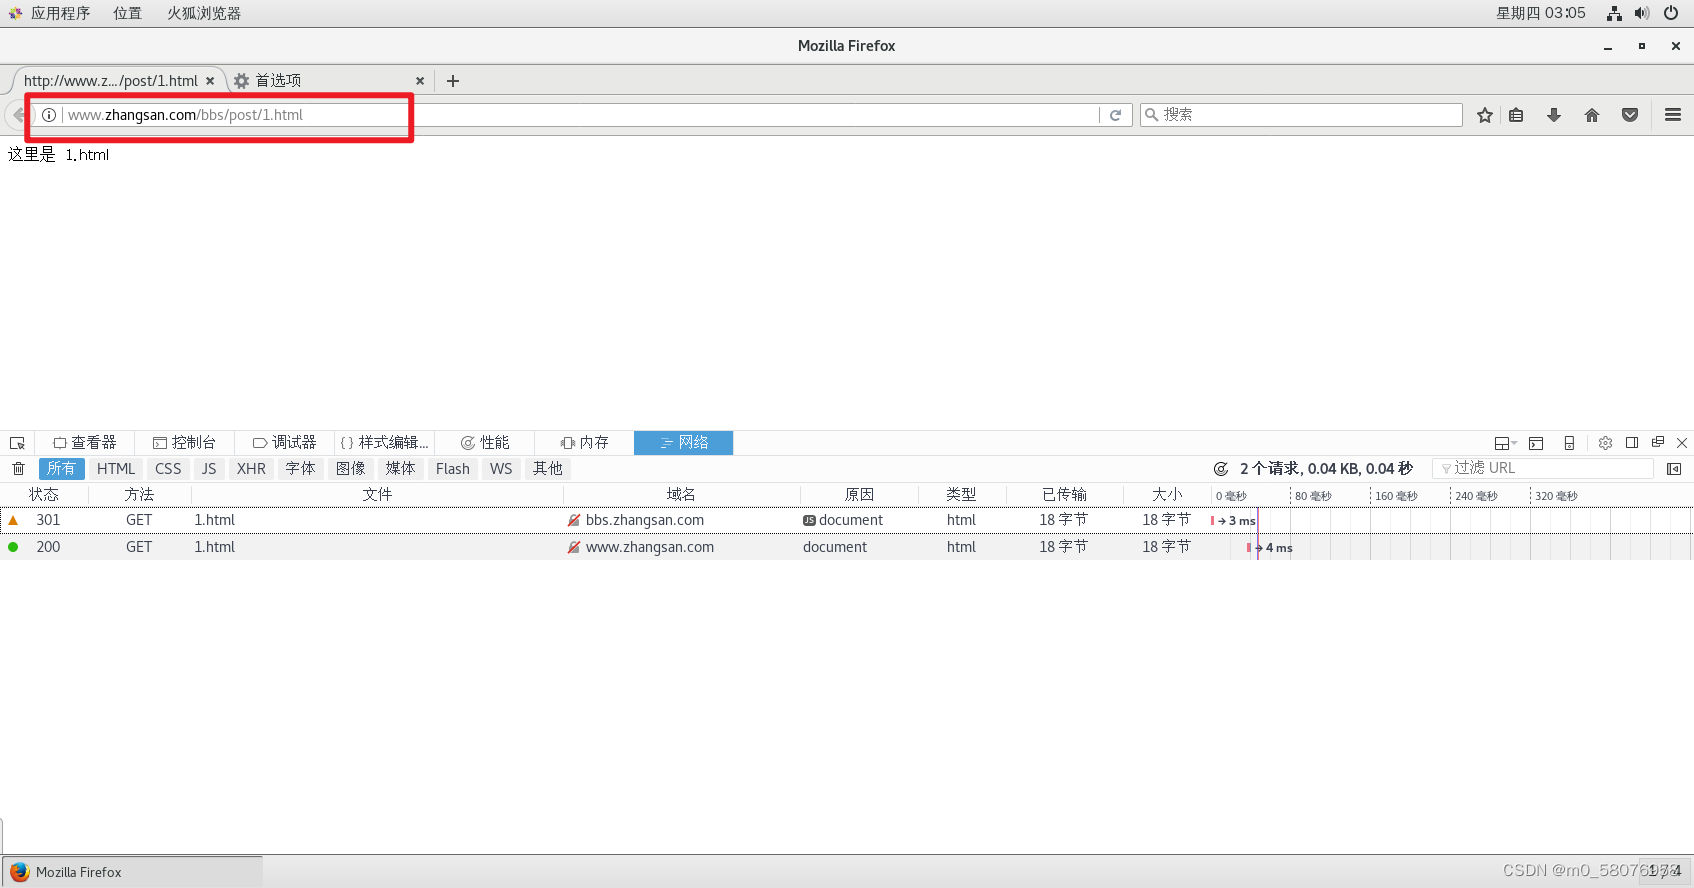Filter network requests by HTML
The width and height of the screenshot is (1694, 888).
116,469
